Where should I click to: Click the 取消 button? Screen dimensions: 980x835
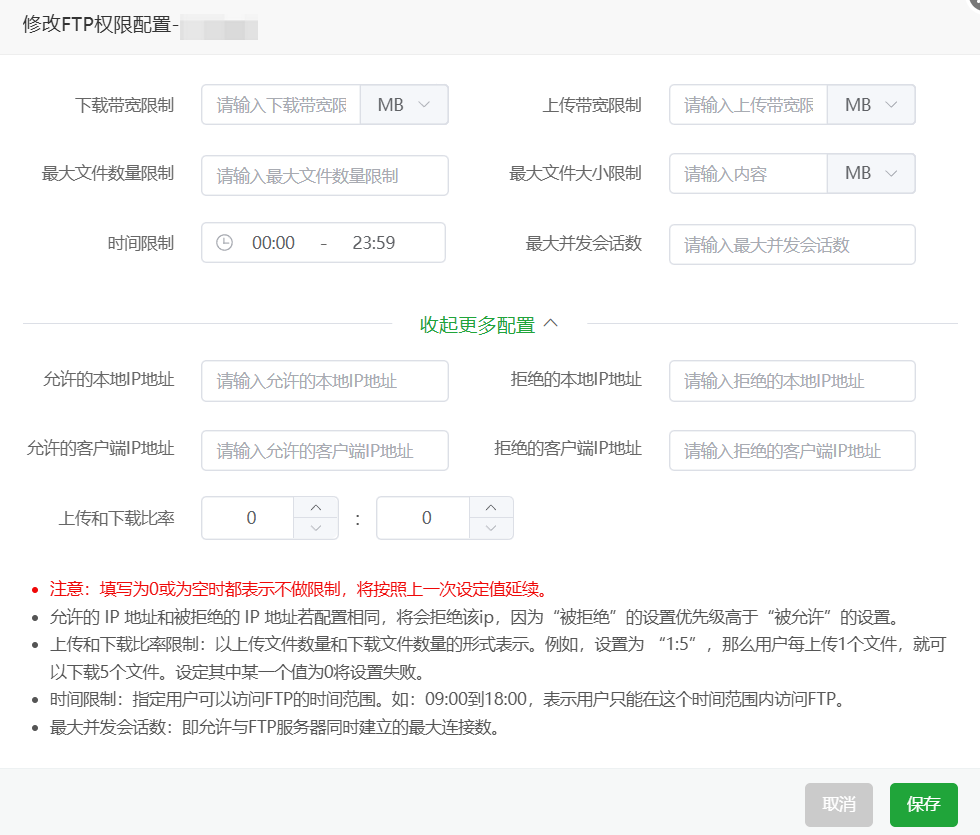839,804
